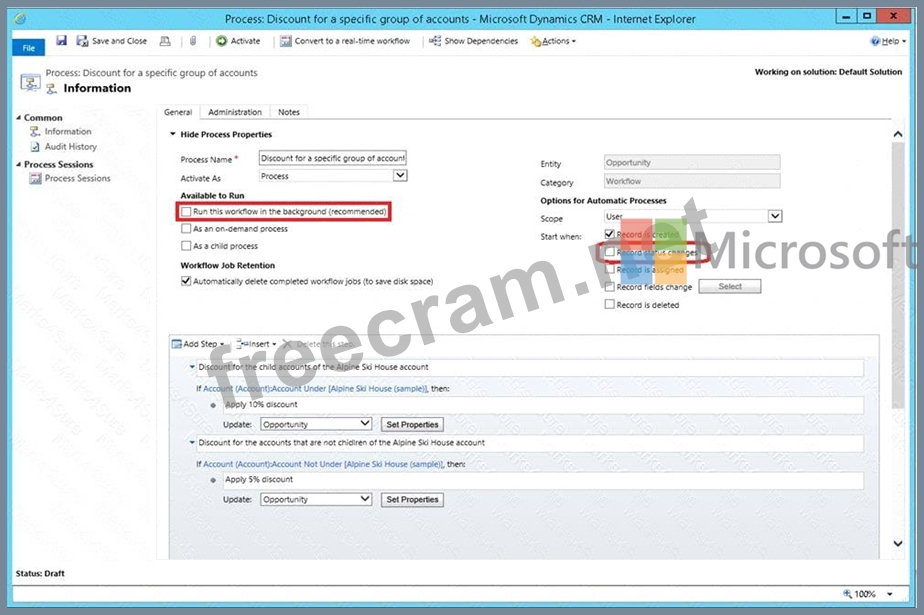Click the Information sidebar icon
This screenshot has height=615, width=924.
[35, 131]
